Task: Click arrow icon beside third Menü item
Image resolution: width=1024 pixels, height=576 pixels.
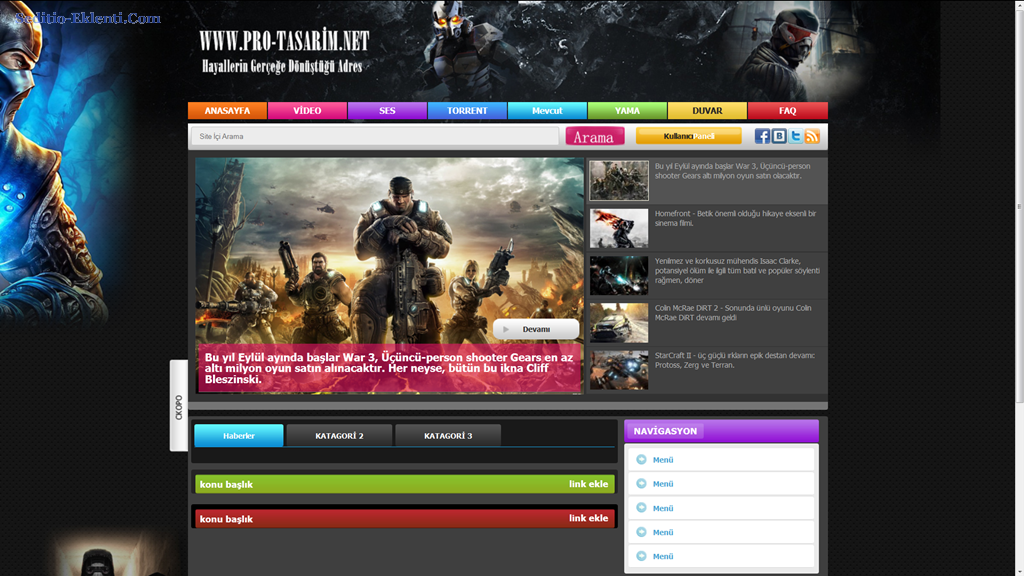Action: coord(641,508)
